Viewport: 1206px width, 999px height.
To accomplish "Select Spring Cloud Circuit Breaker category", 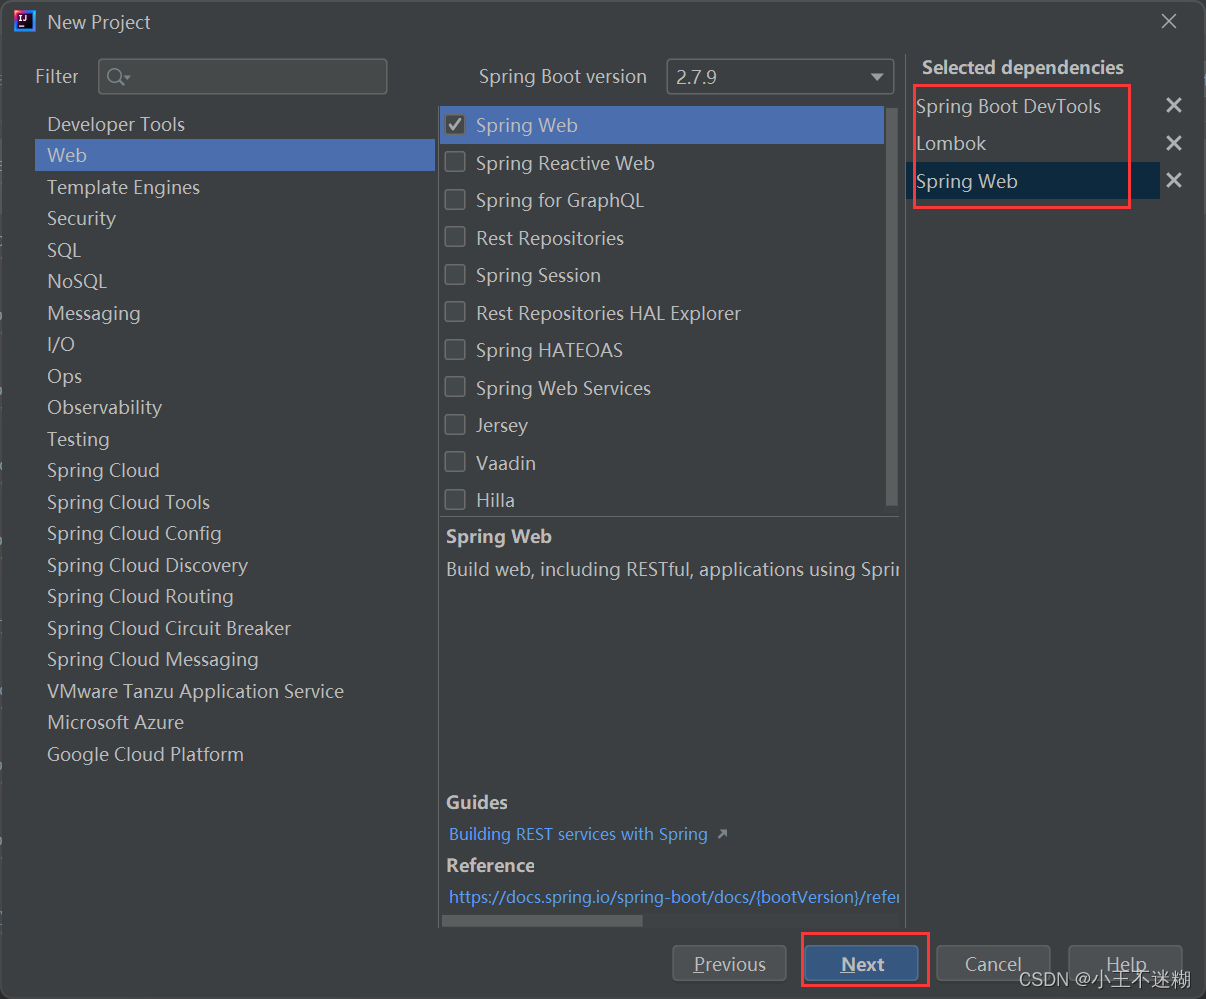I will click(235, 628).
